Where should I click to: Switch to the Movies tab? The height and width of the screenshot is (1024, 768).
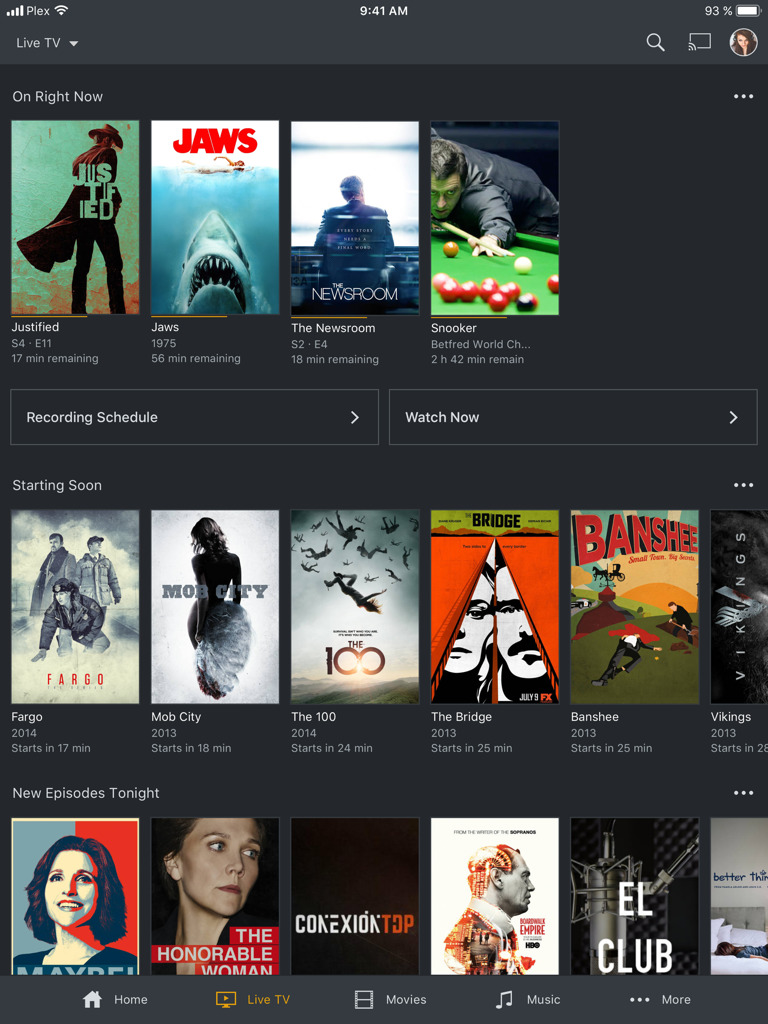390,999
